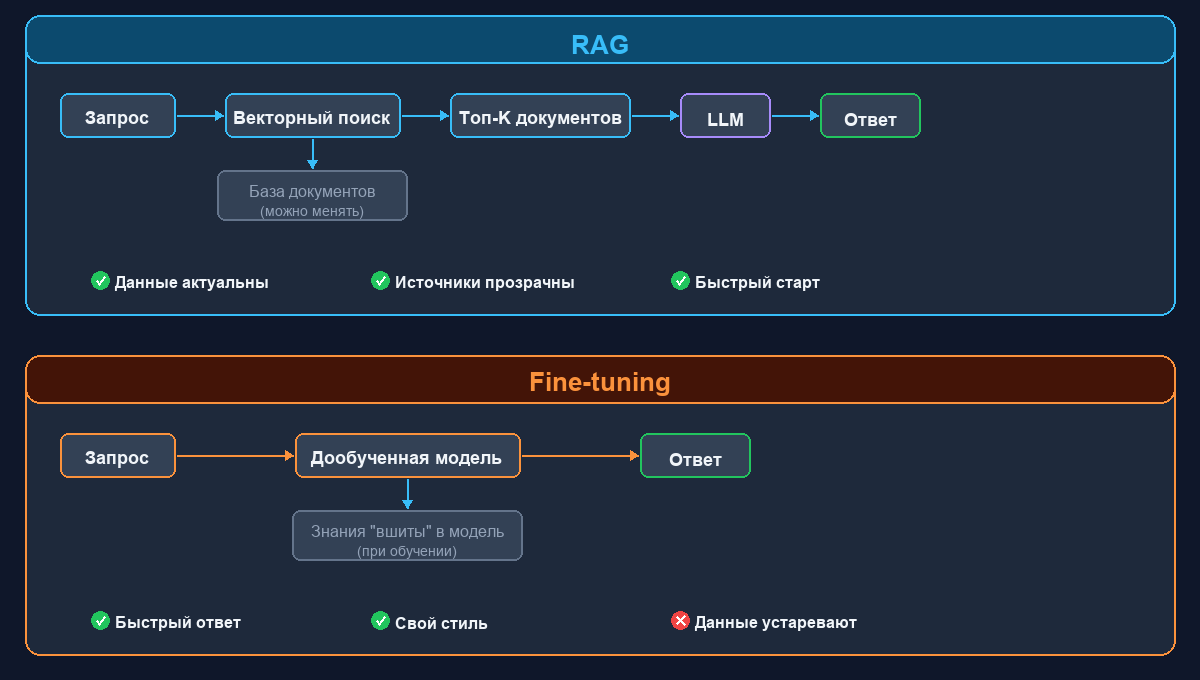Click the green checkmark beside 'Данные актуальны'
Image resolution: width=1200 pixels, height=680 pixels.
[x=100, y=281]
